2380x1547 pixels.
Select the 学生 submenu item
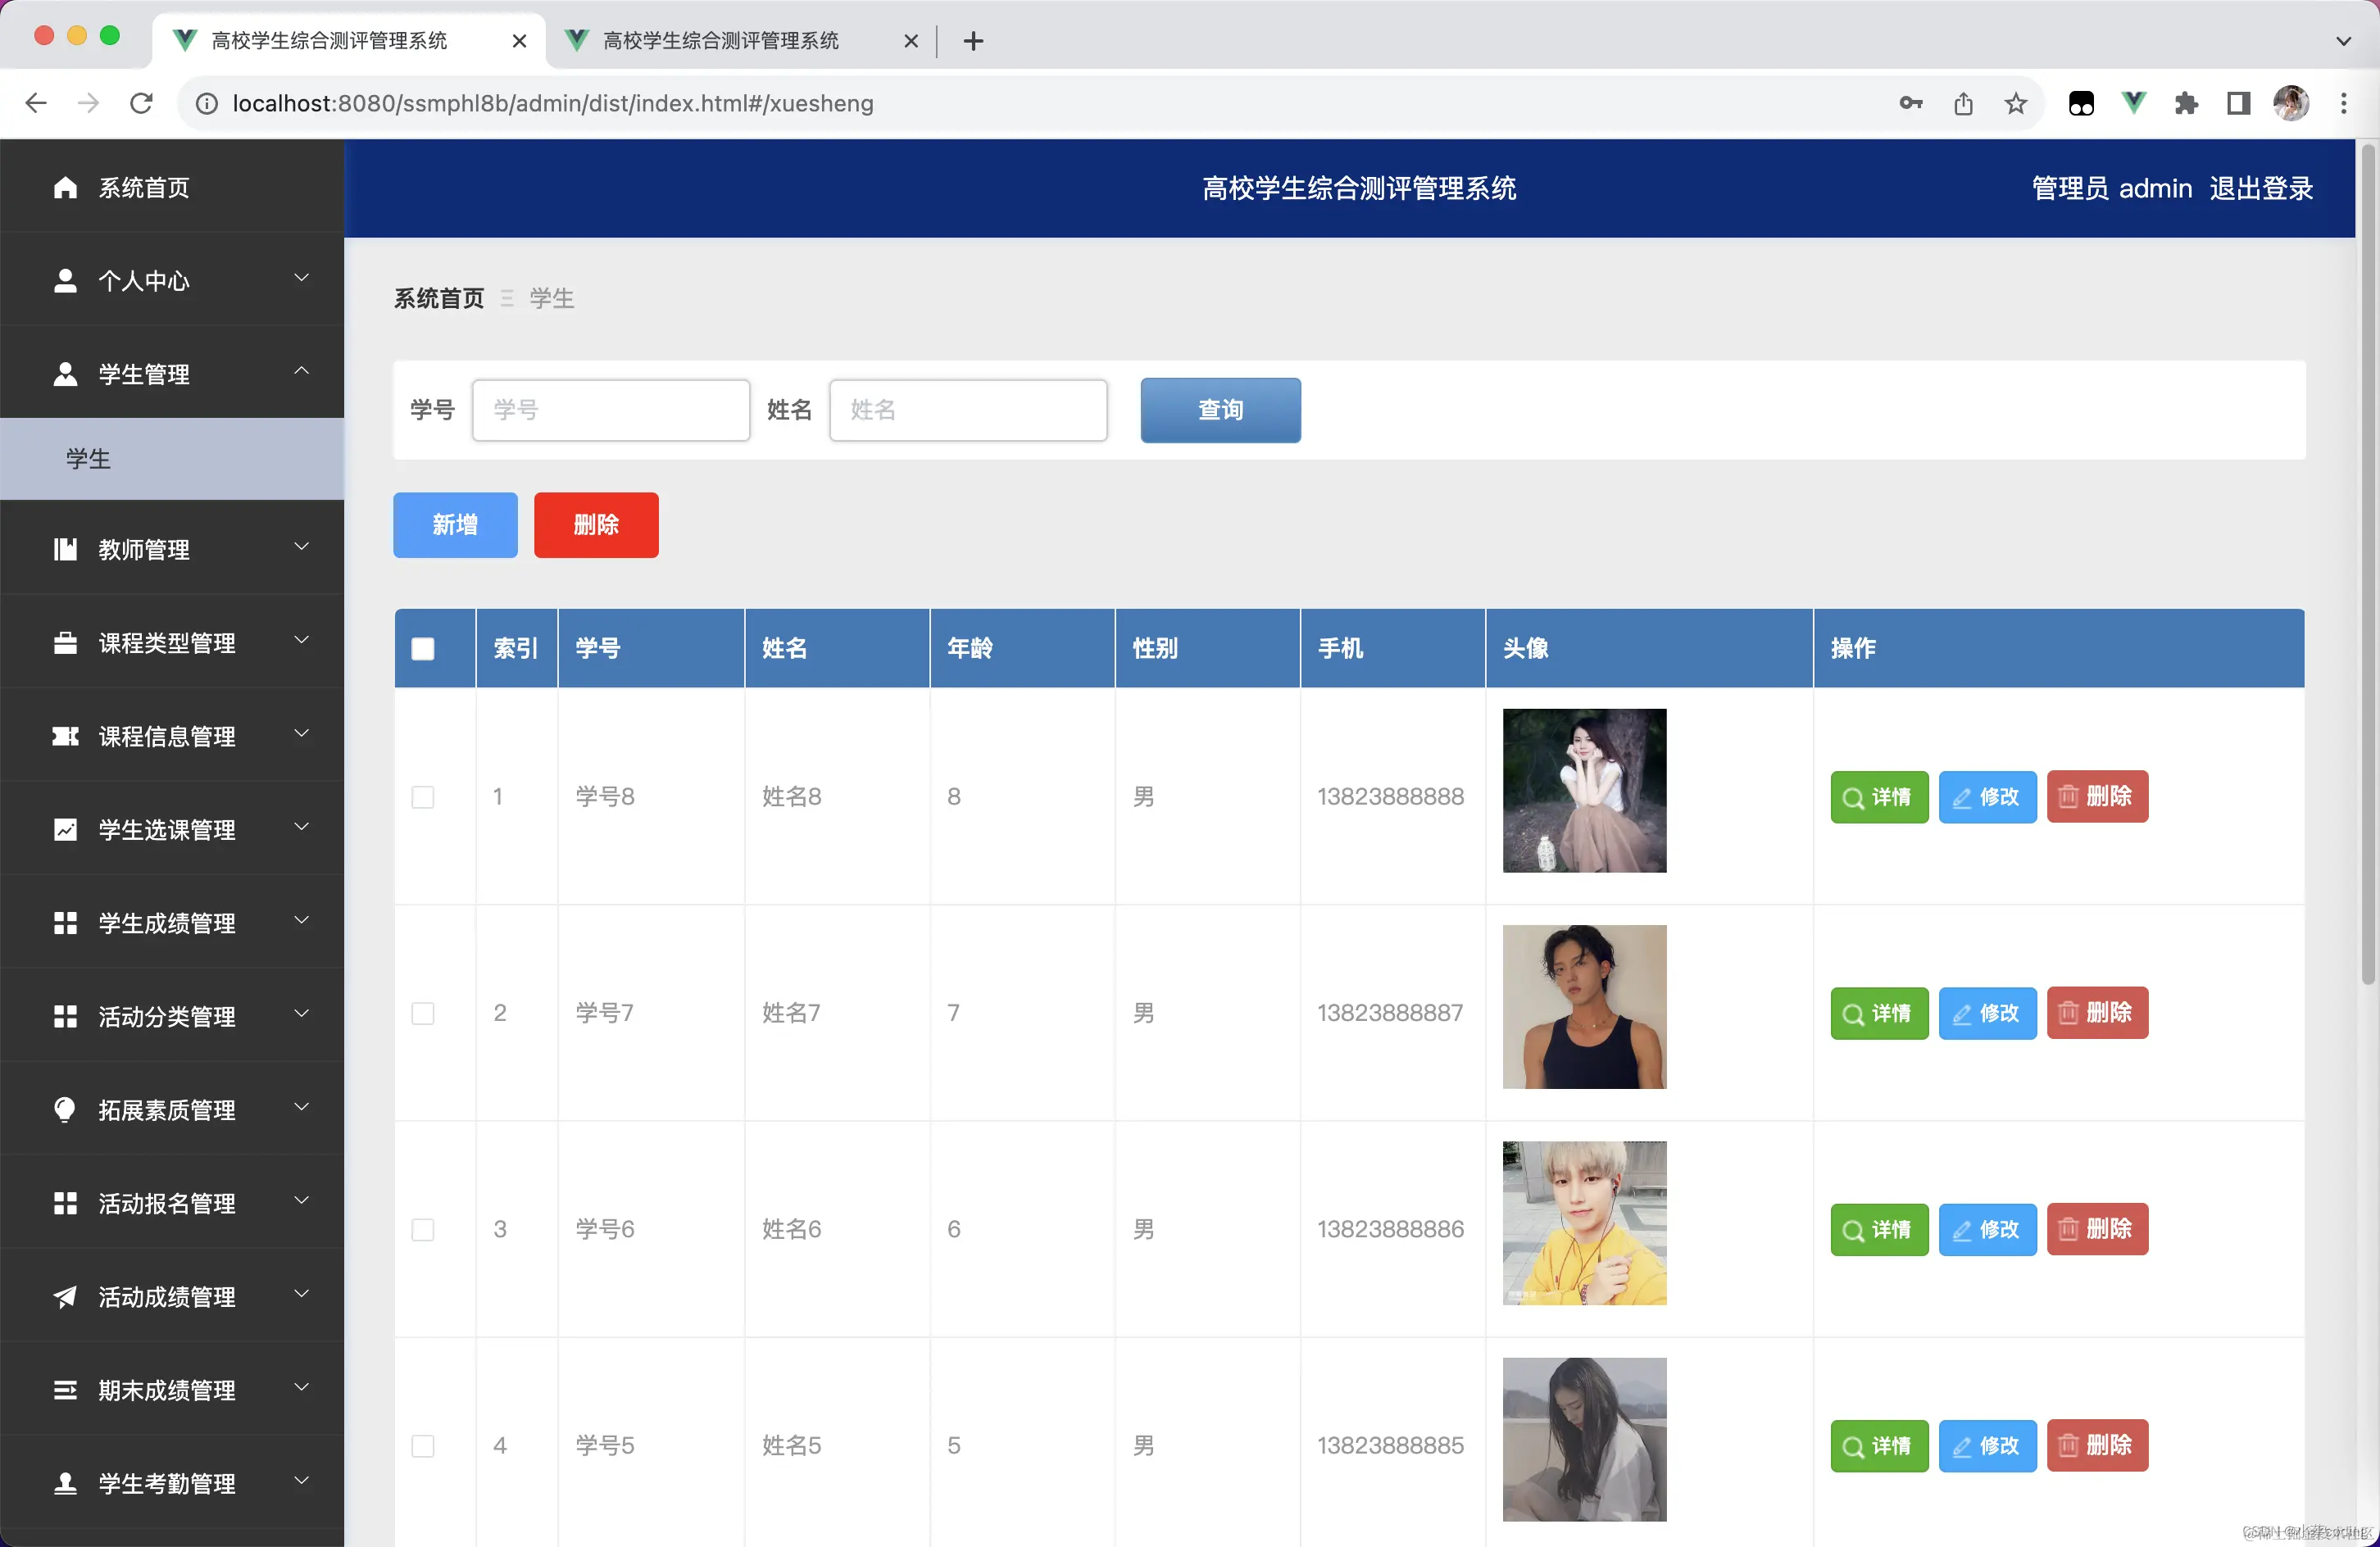pos(89,458)
